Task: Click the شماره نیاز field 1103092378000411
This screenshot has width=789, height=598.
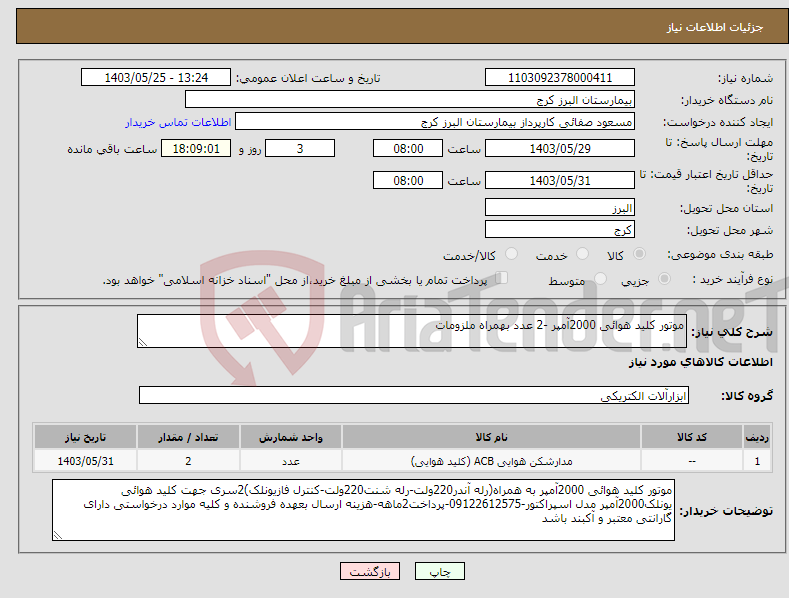Action: (x=560, y=78)
